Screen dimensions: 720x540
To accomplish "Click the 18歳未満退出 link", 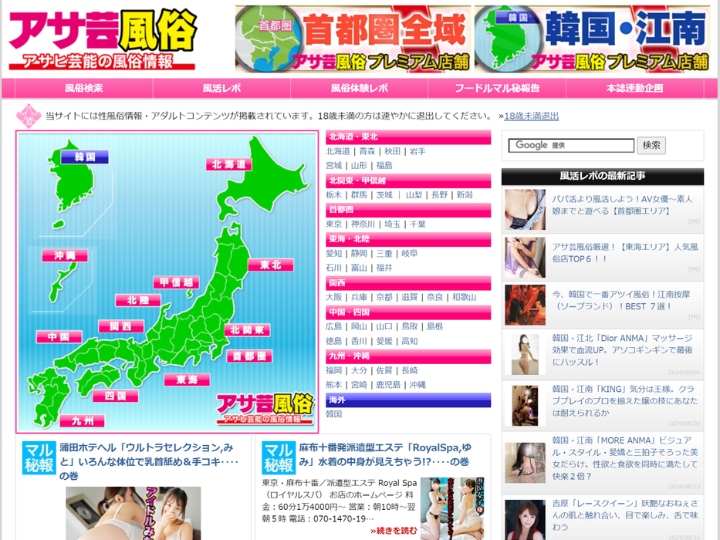I will pyautogui.click(x=531, y=116).
